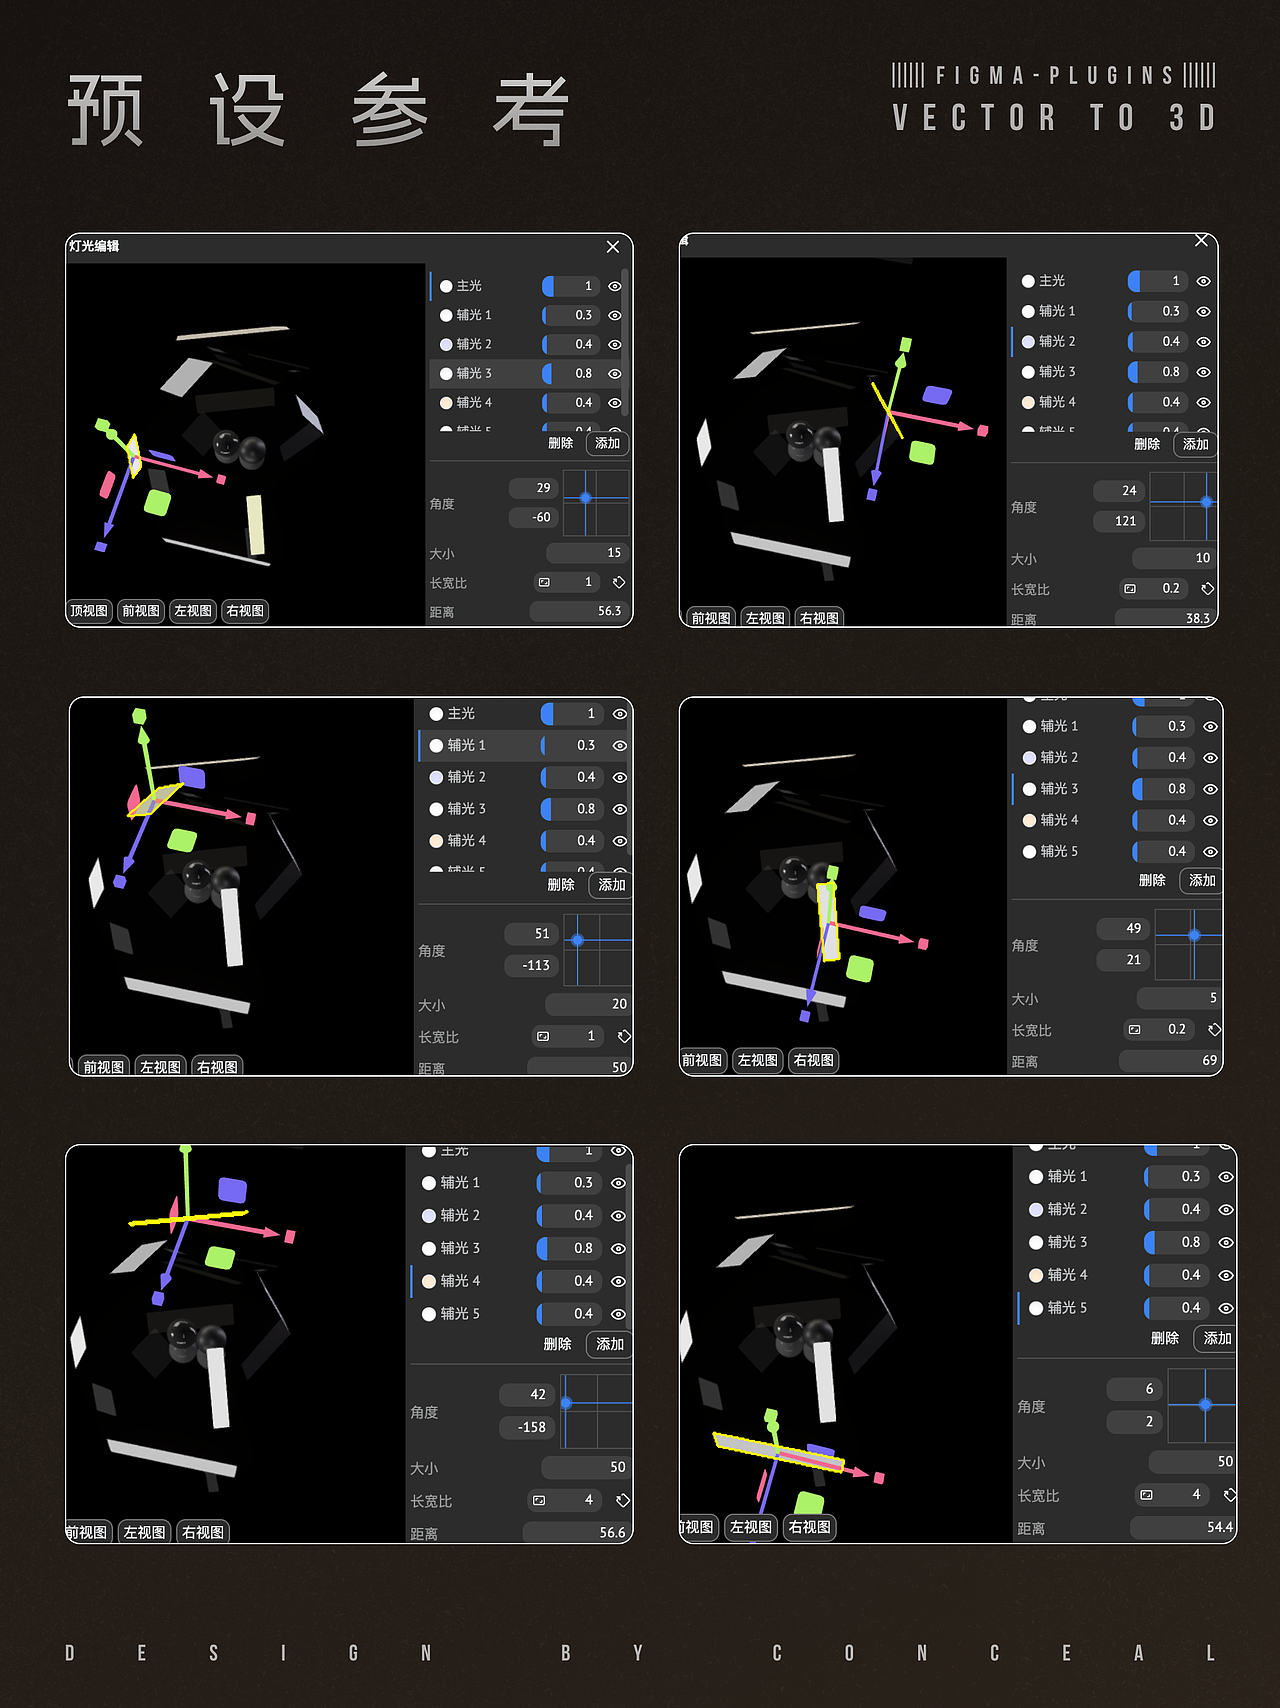The height and width of the screenshot is (1708, 1280).
Task: Toggle 辅光 4 eye in panel with distance 38.3
Action: click(1204, 402)
